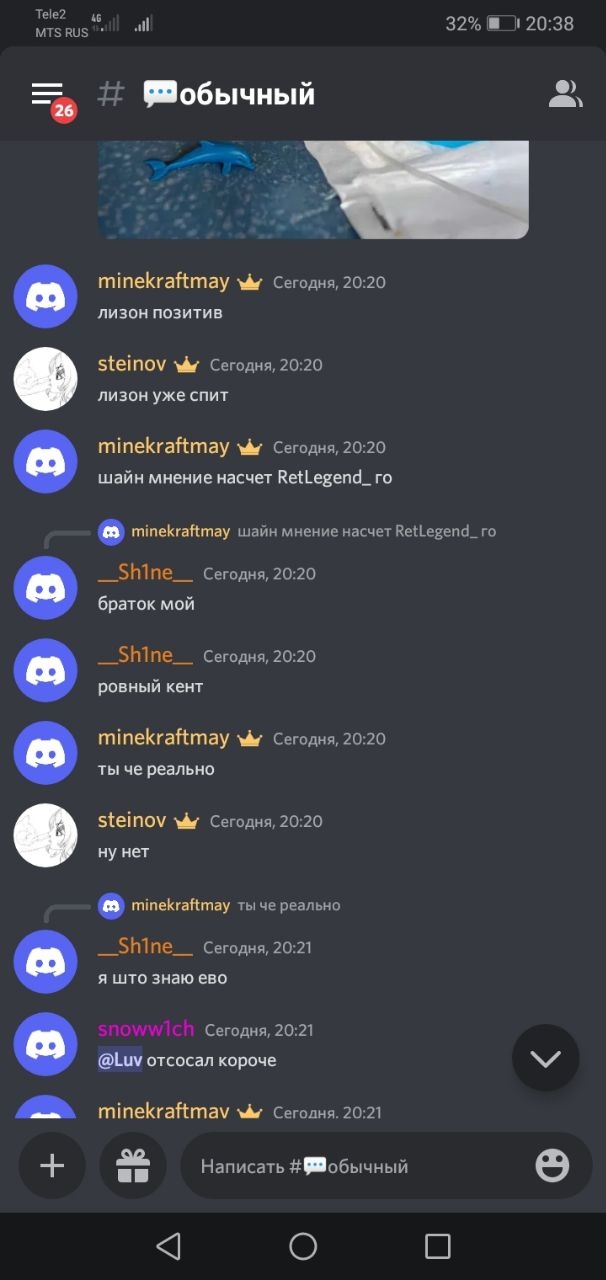Open steinov avatar above 'лизон уже спит'
This screenshot has height=1280, width=606.
pyautogui.click(x=45, y=379)
